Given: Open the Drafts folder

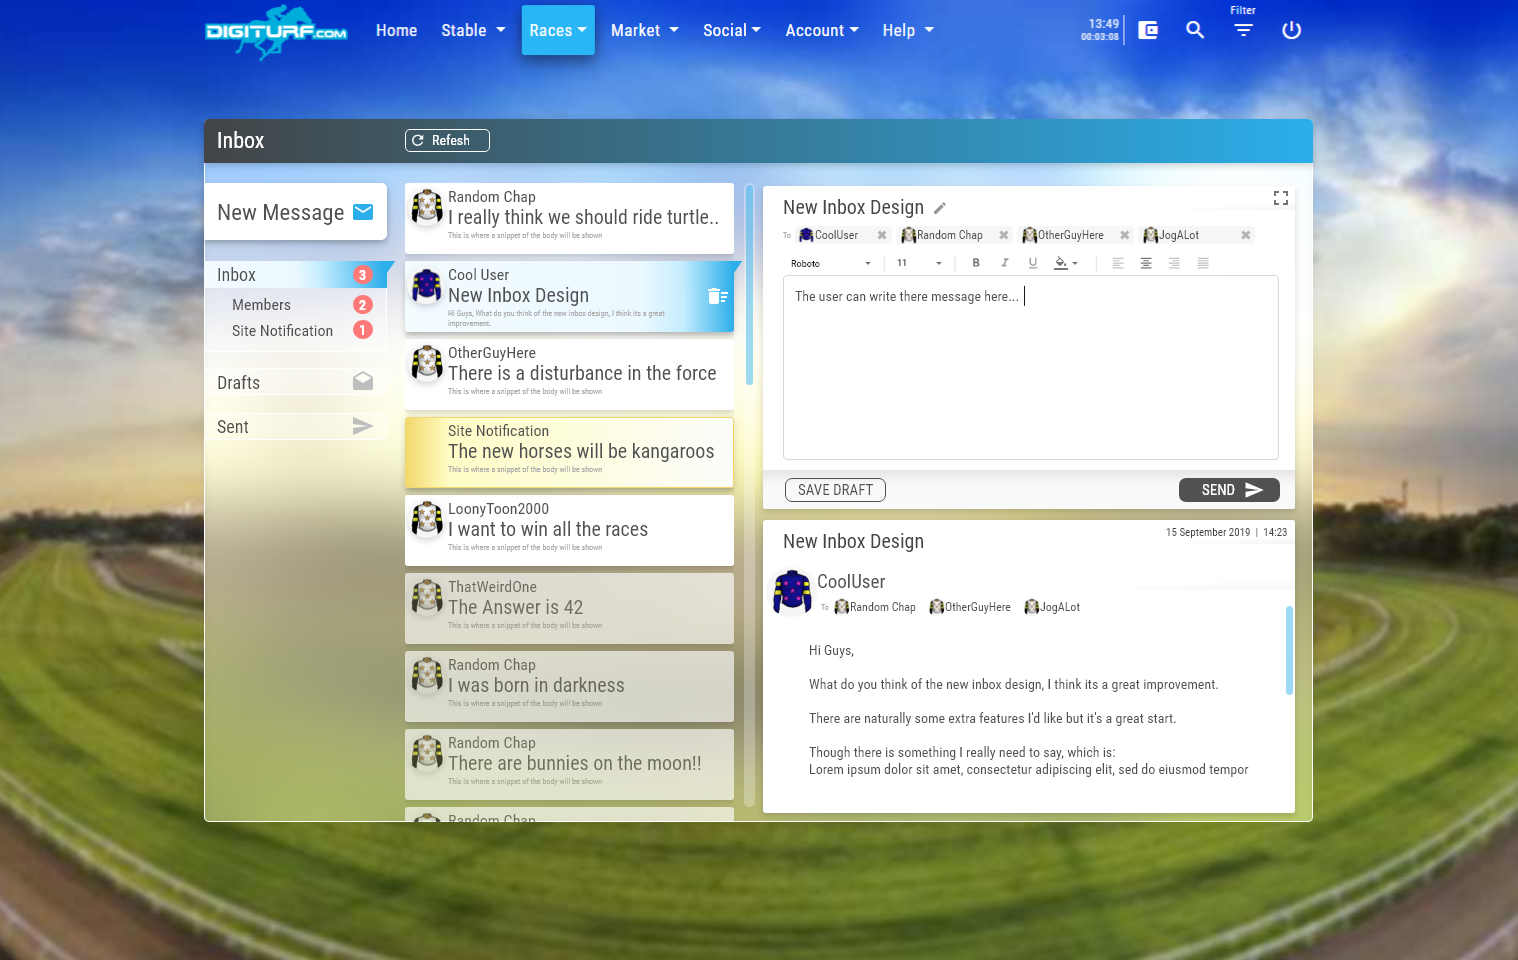Looking at the screenshot, I should point(296,382).
